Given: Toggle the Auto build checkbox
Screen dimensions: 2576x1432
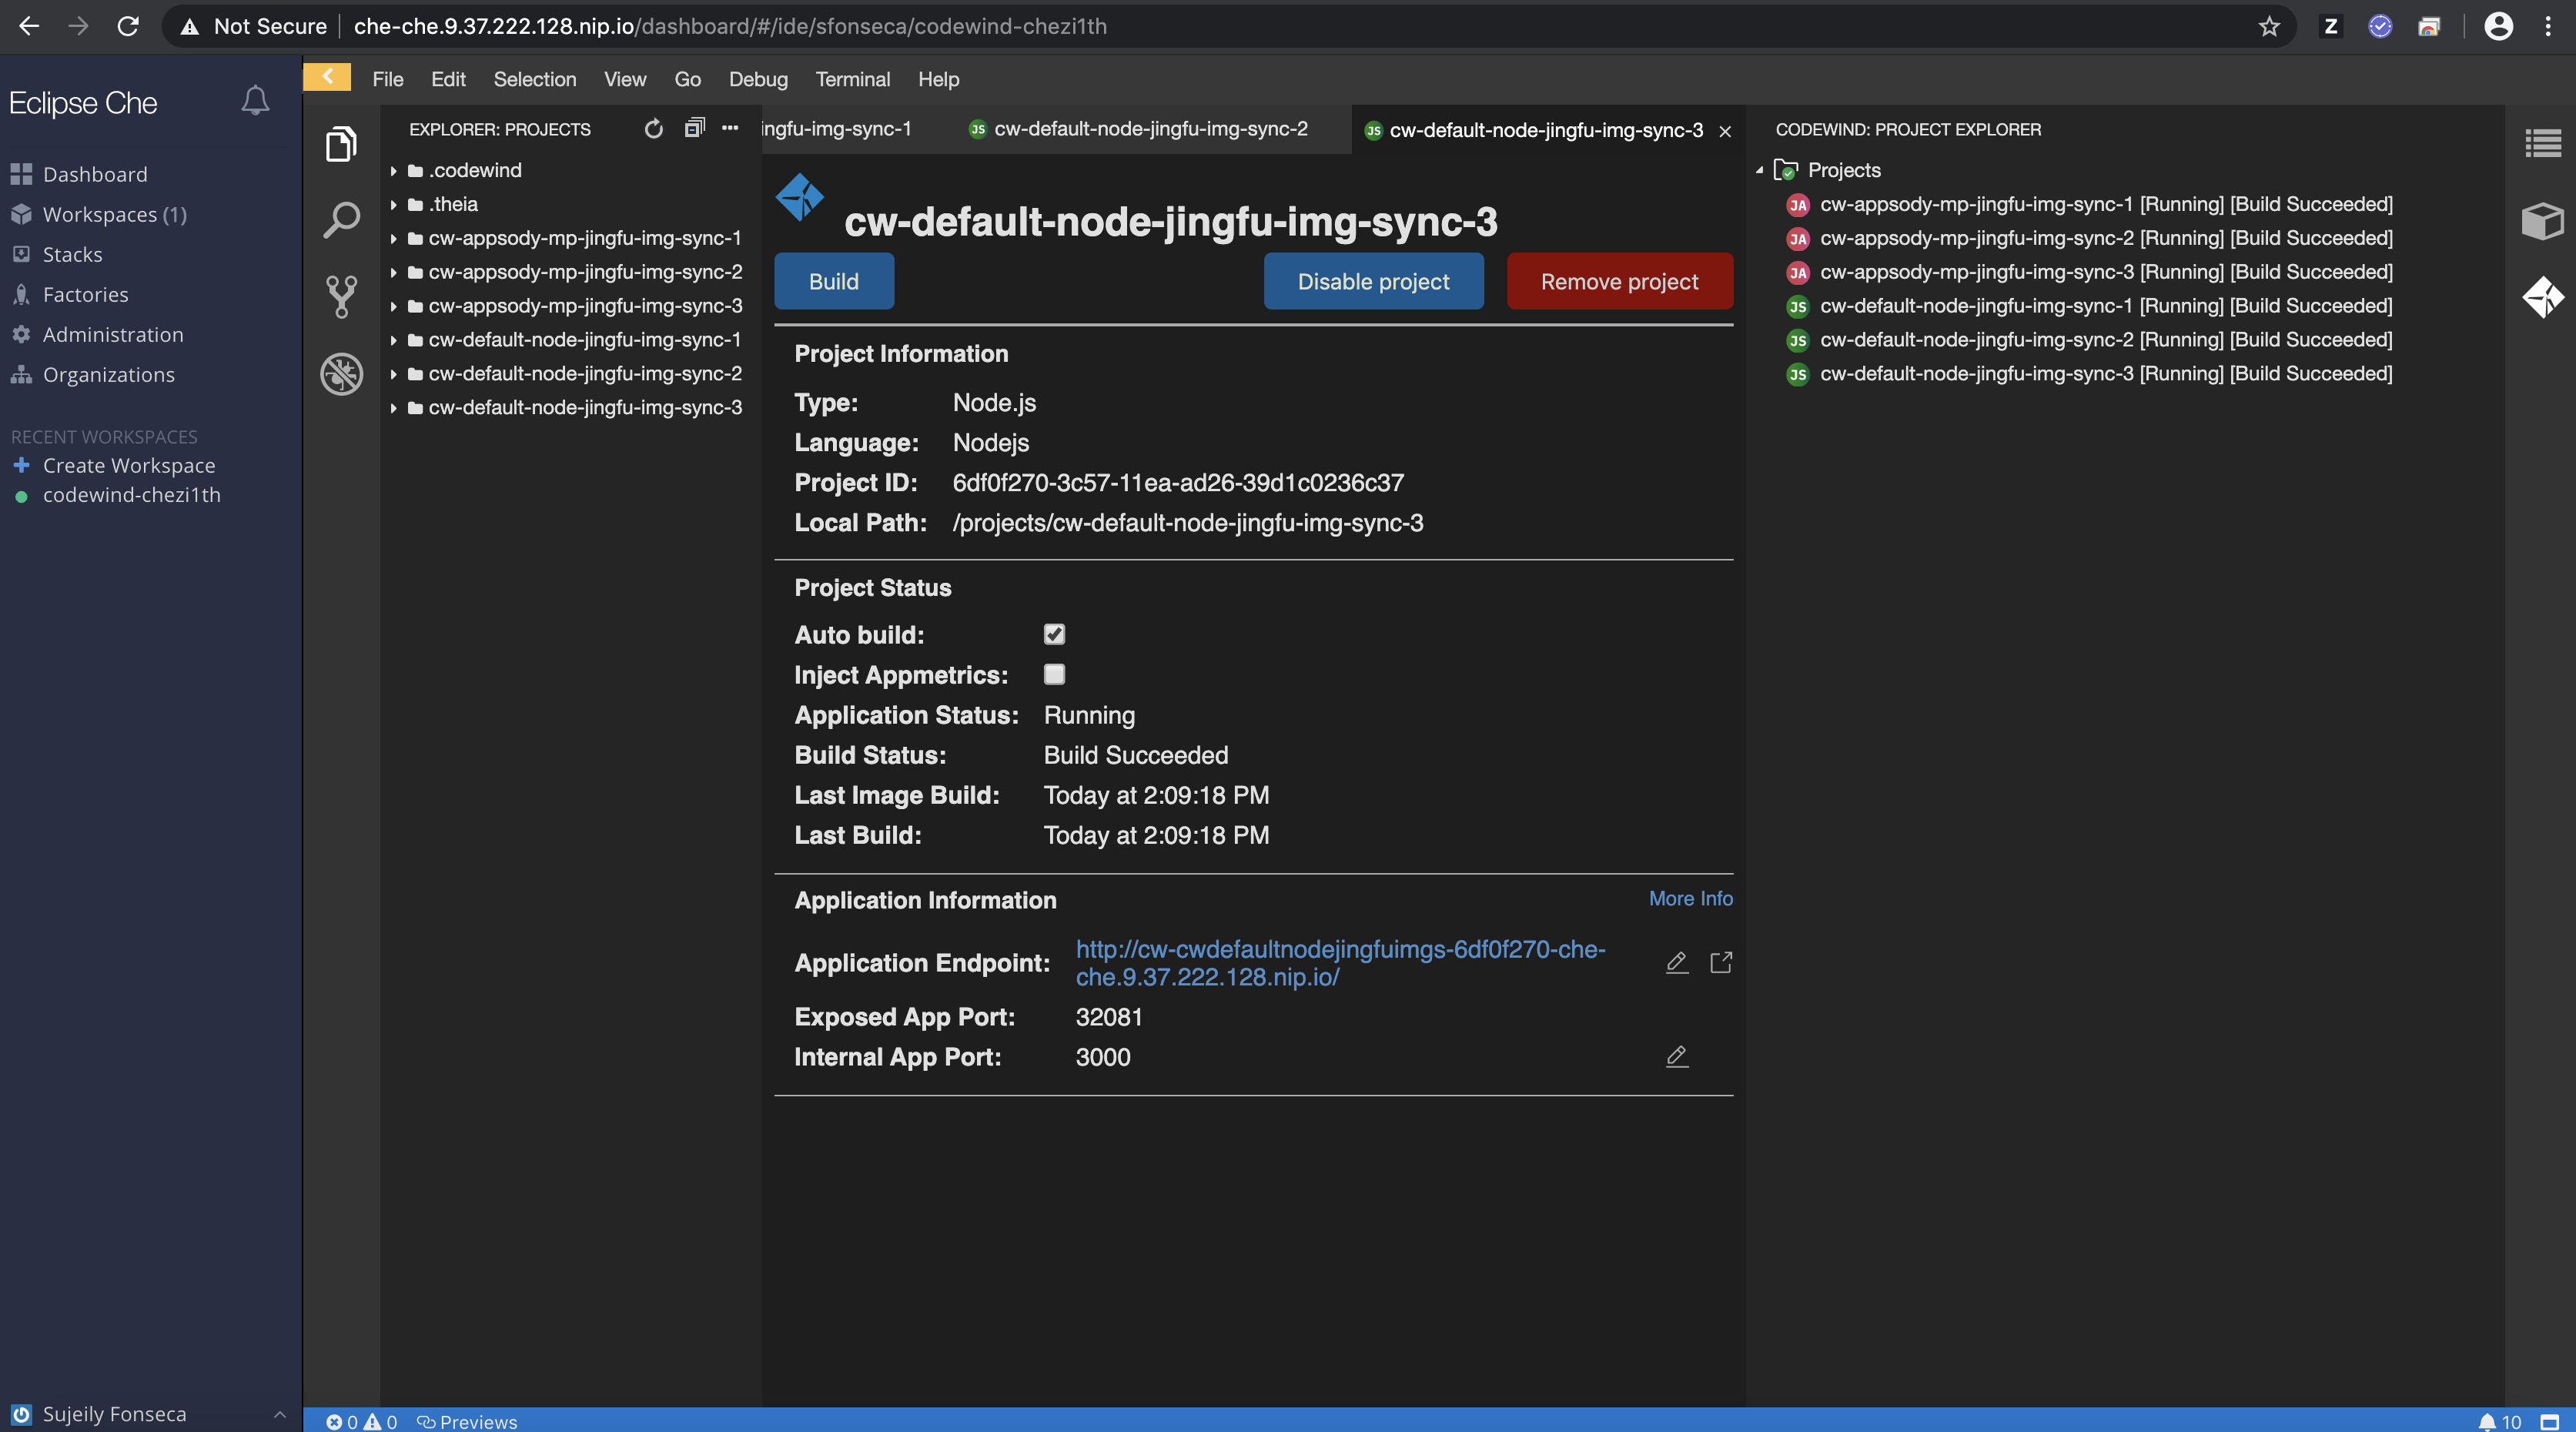Looking at the screenshot, I should click(1054, 634).
